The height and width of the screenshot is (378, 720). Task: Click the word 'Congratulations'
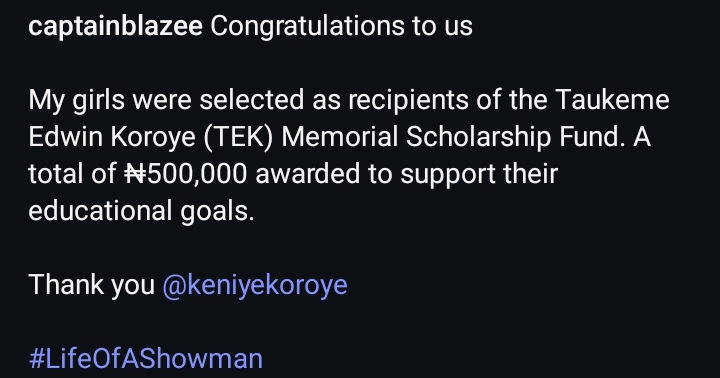307,26
